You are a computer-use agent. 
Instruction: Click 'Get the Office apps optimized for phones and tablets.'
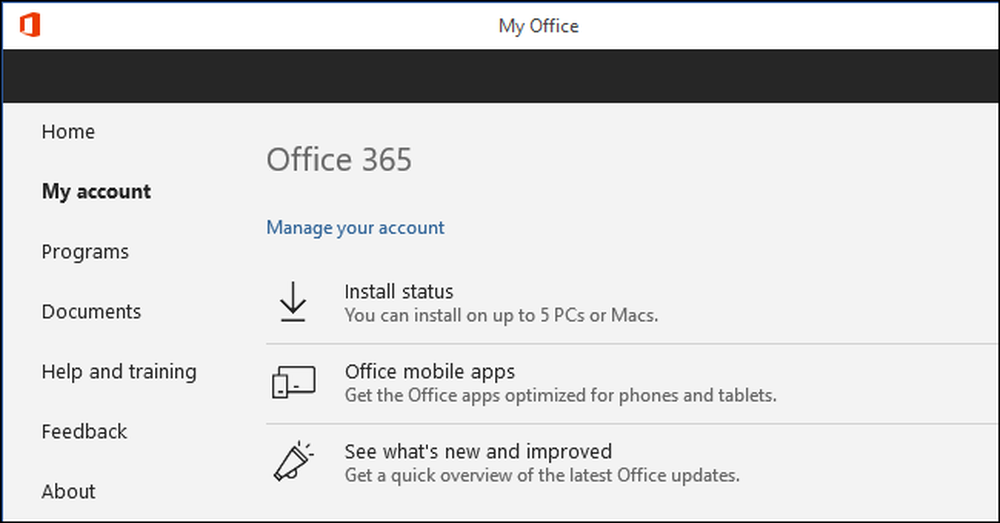[x=561, y=395]
